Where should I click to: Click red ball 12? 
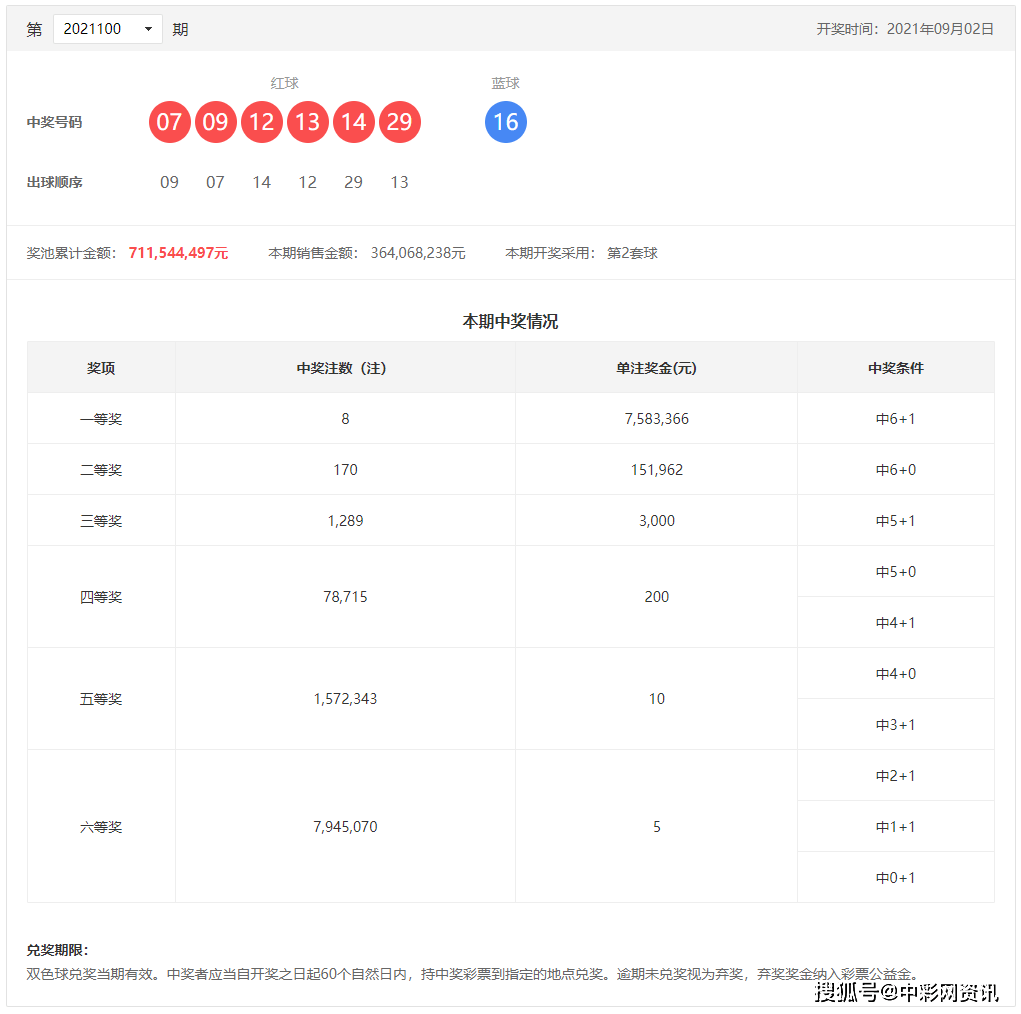(262, 122)
